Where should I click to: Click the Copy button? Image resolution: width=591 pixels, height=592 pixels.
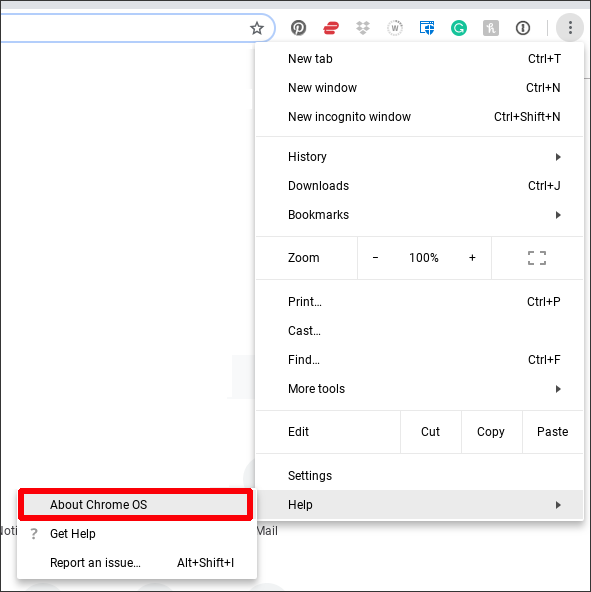point(491,432)
